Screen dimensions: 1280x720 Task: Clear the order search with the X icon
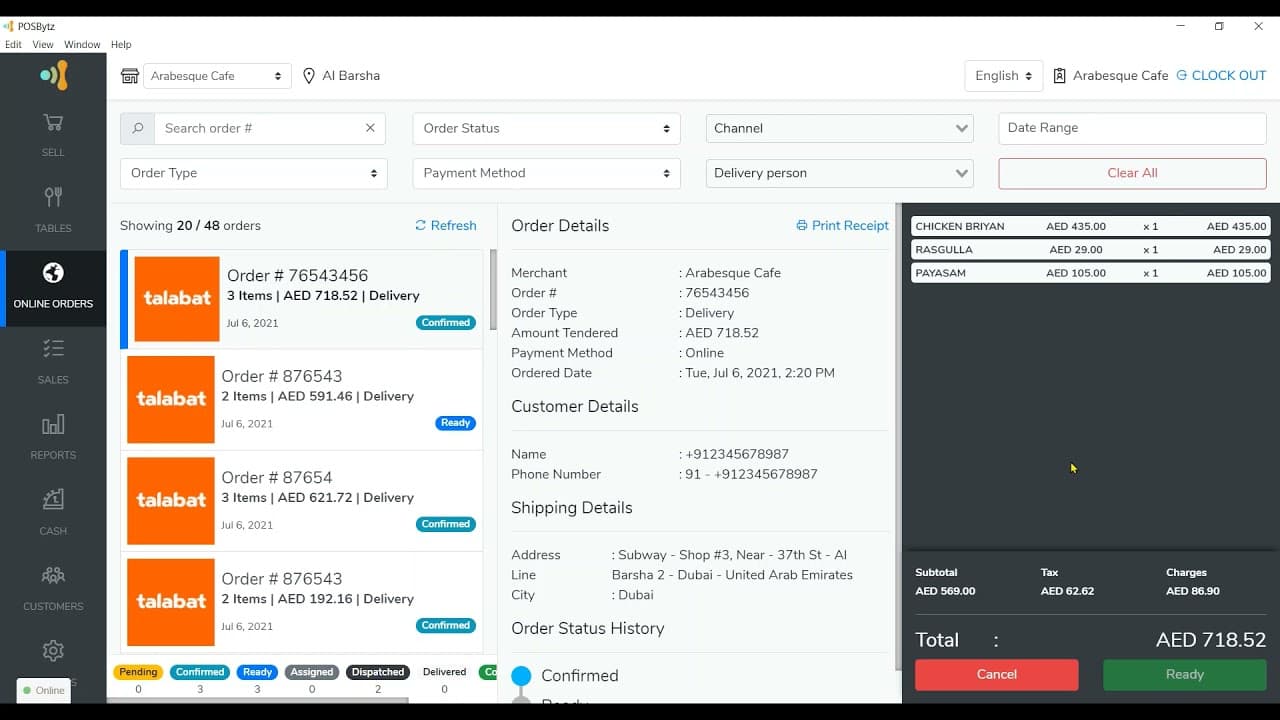point(370,128)
